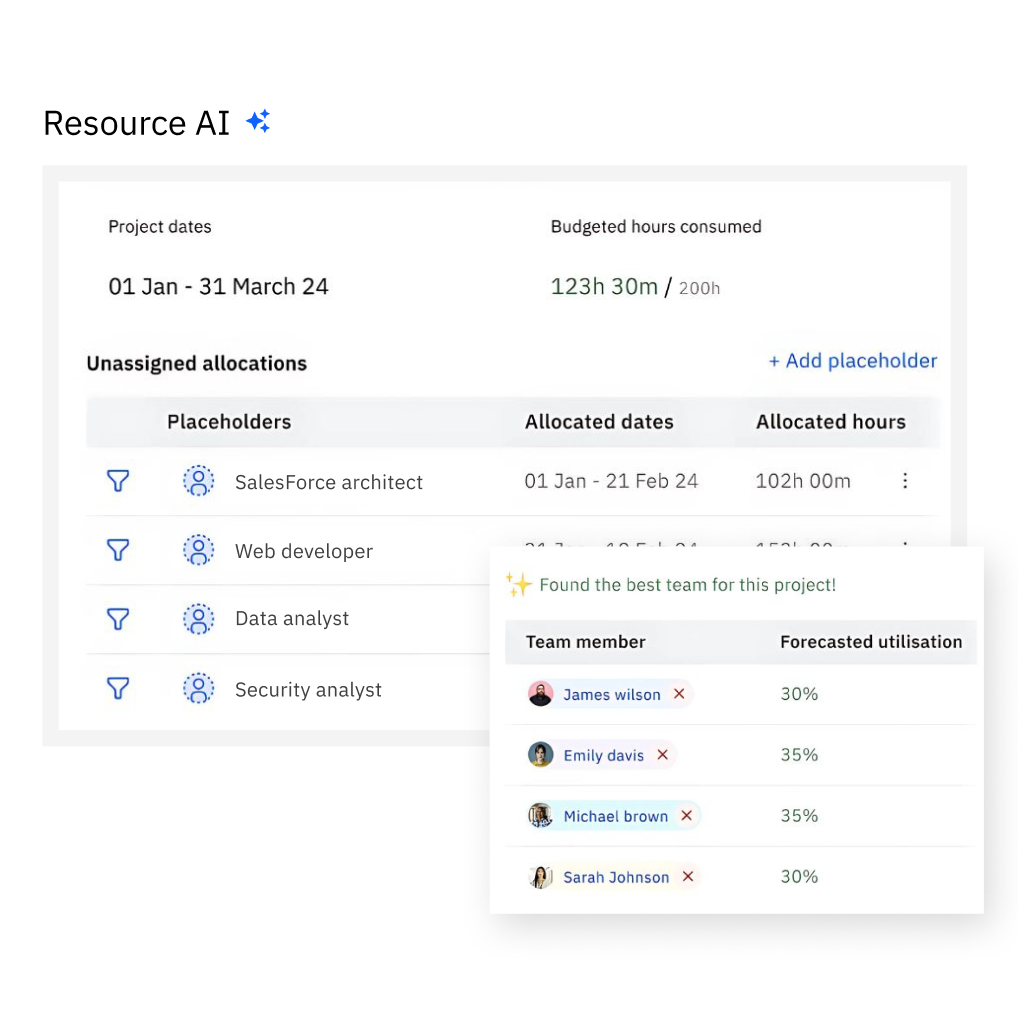This screenshot has width=1018, height=1029.
Task: Open the Sarah Johnson team member name
Action: tap(616, 877)
